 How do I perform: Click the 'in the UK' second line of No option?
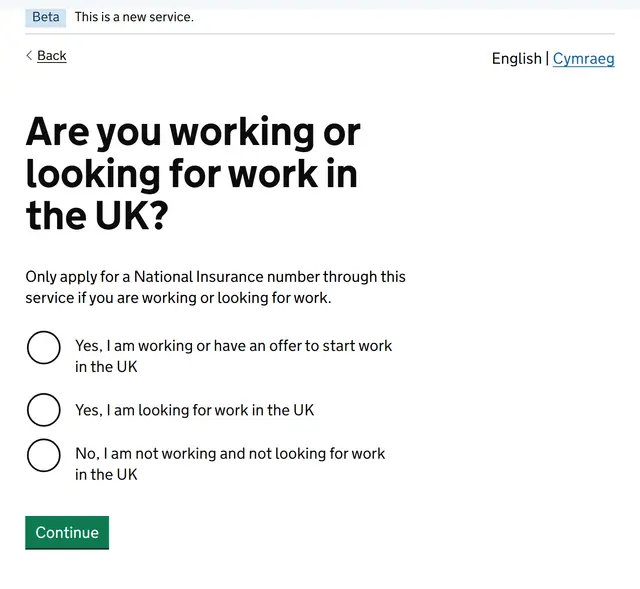pyautogui.click(x=106, y=474)
